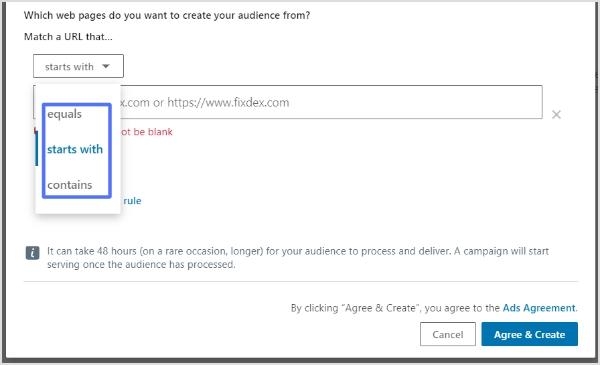Click the '48 hours' processing notice text
Image resolution: width=600 pixels, height=365 pixels.
click(298, 257)
